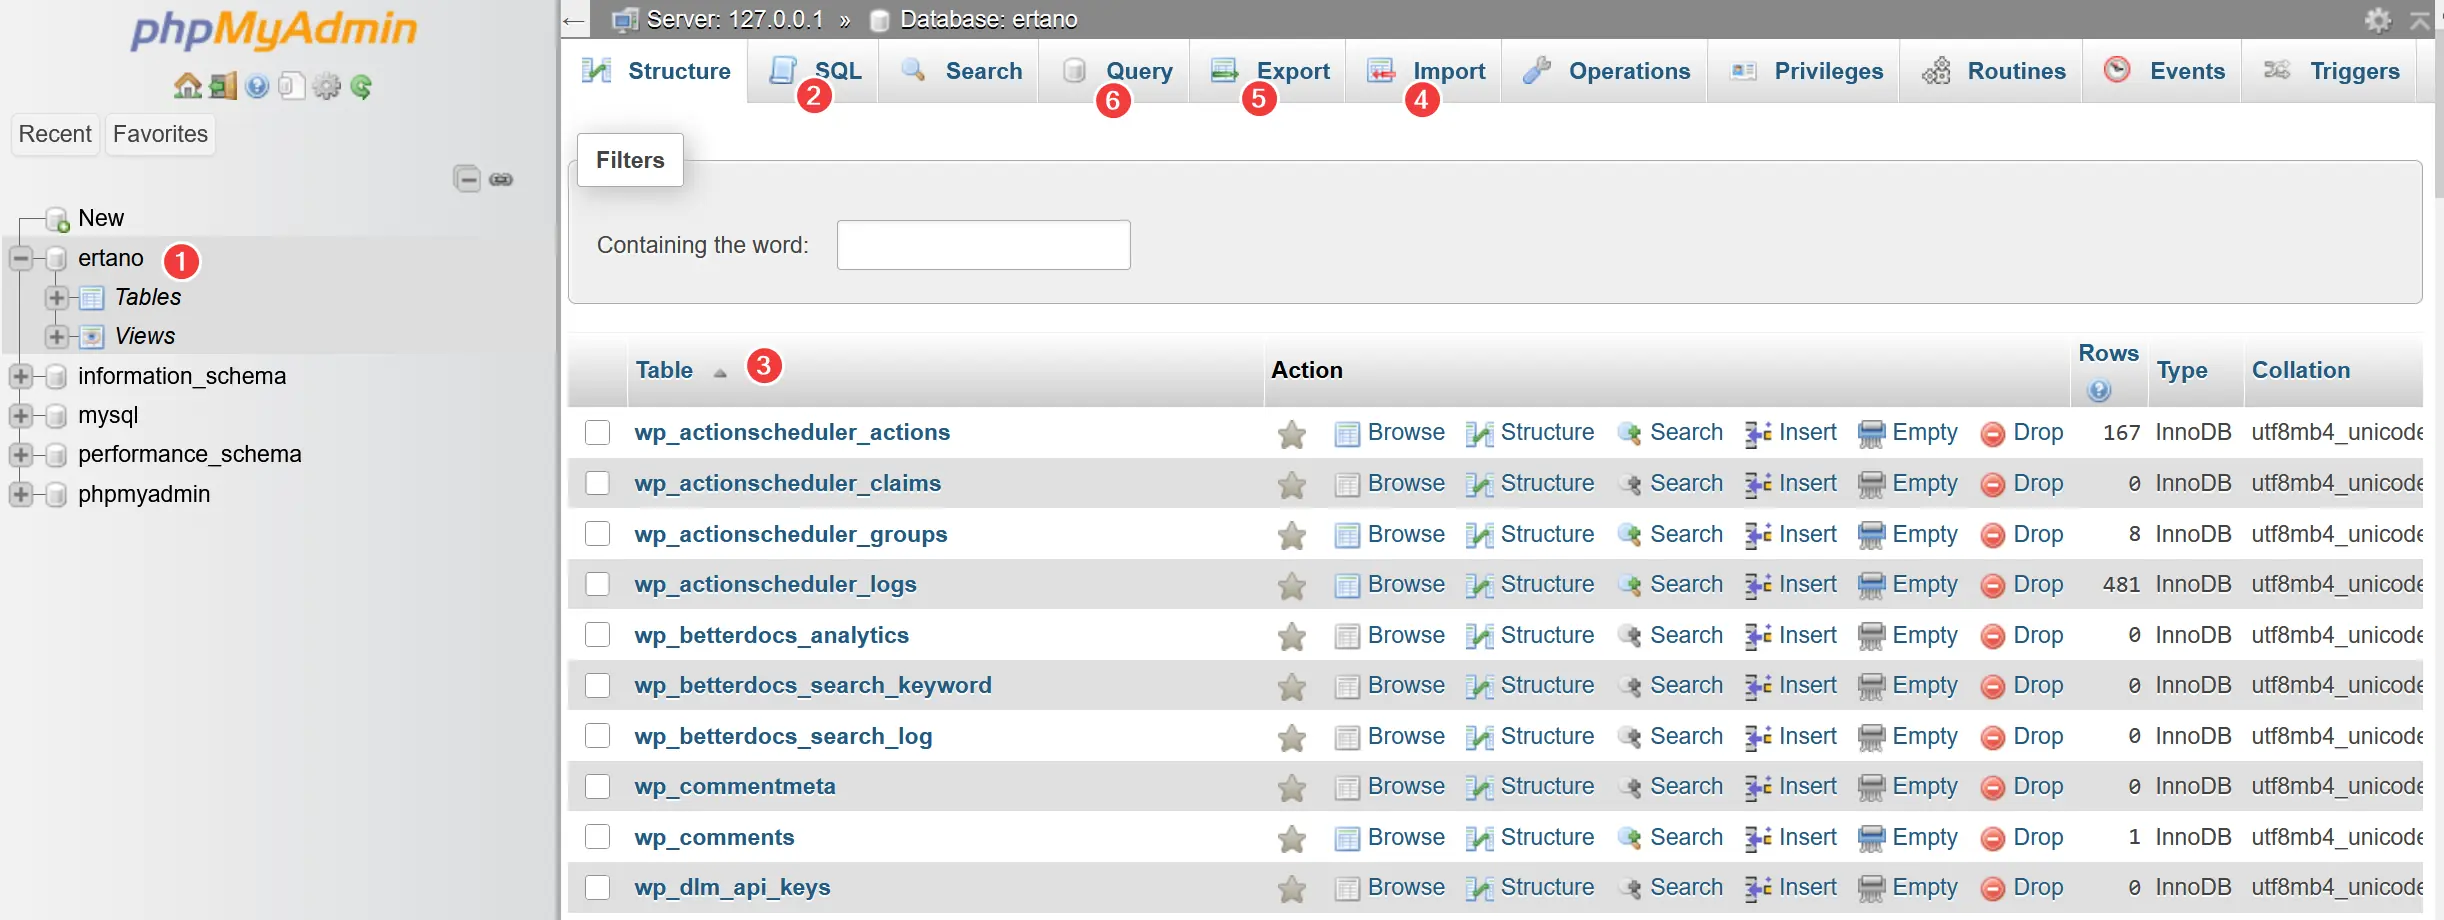Open the Privileges tab

pyautogui.click(x=1806, y=71)
